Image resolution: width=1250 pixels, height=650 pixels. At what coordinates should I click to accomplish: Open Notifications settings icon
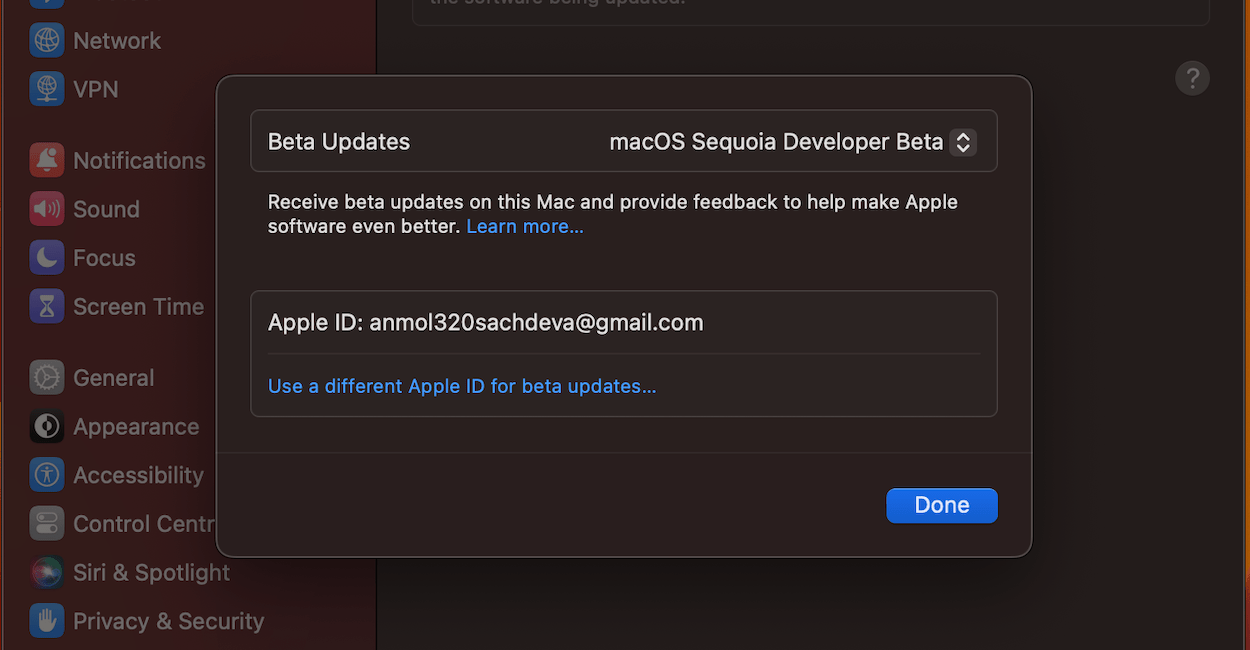point(46,160)
